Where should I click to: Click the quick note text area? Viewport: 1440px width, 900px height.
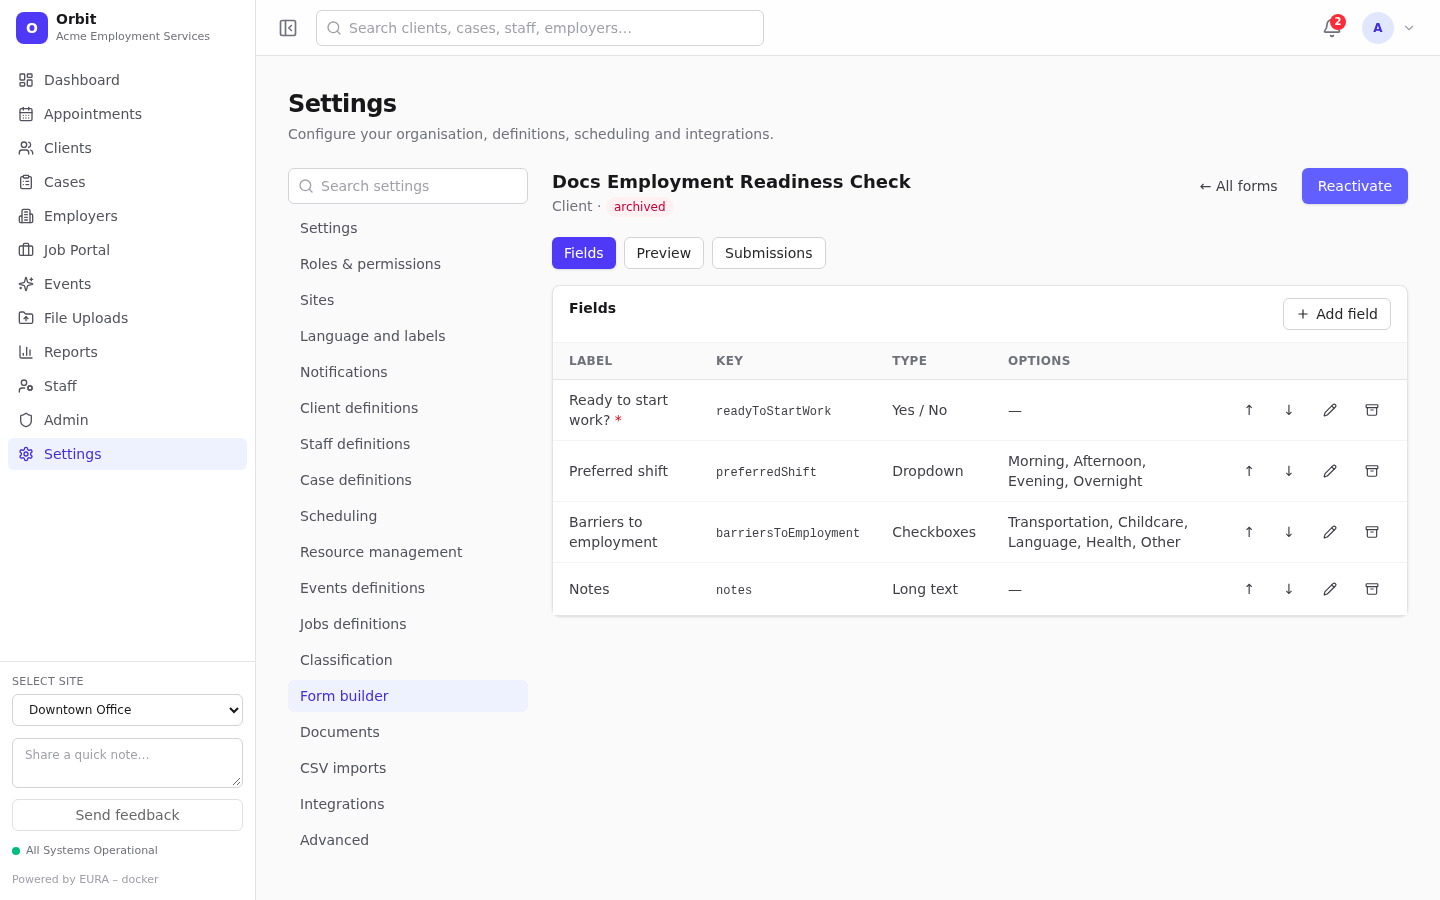[x=127, y=763]
